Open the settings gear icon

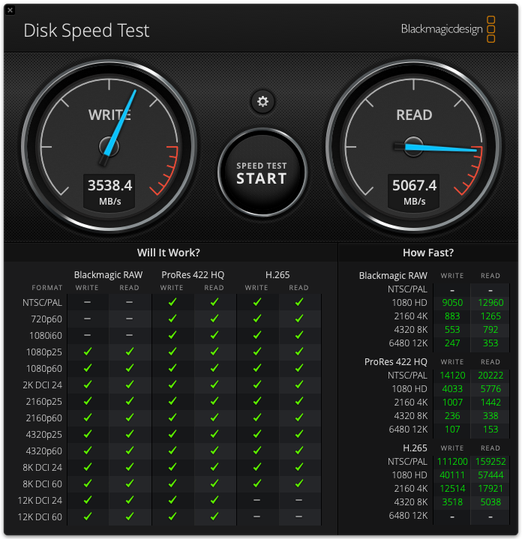pos(263,102)
